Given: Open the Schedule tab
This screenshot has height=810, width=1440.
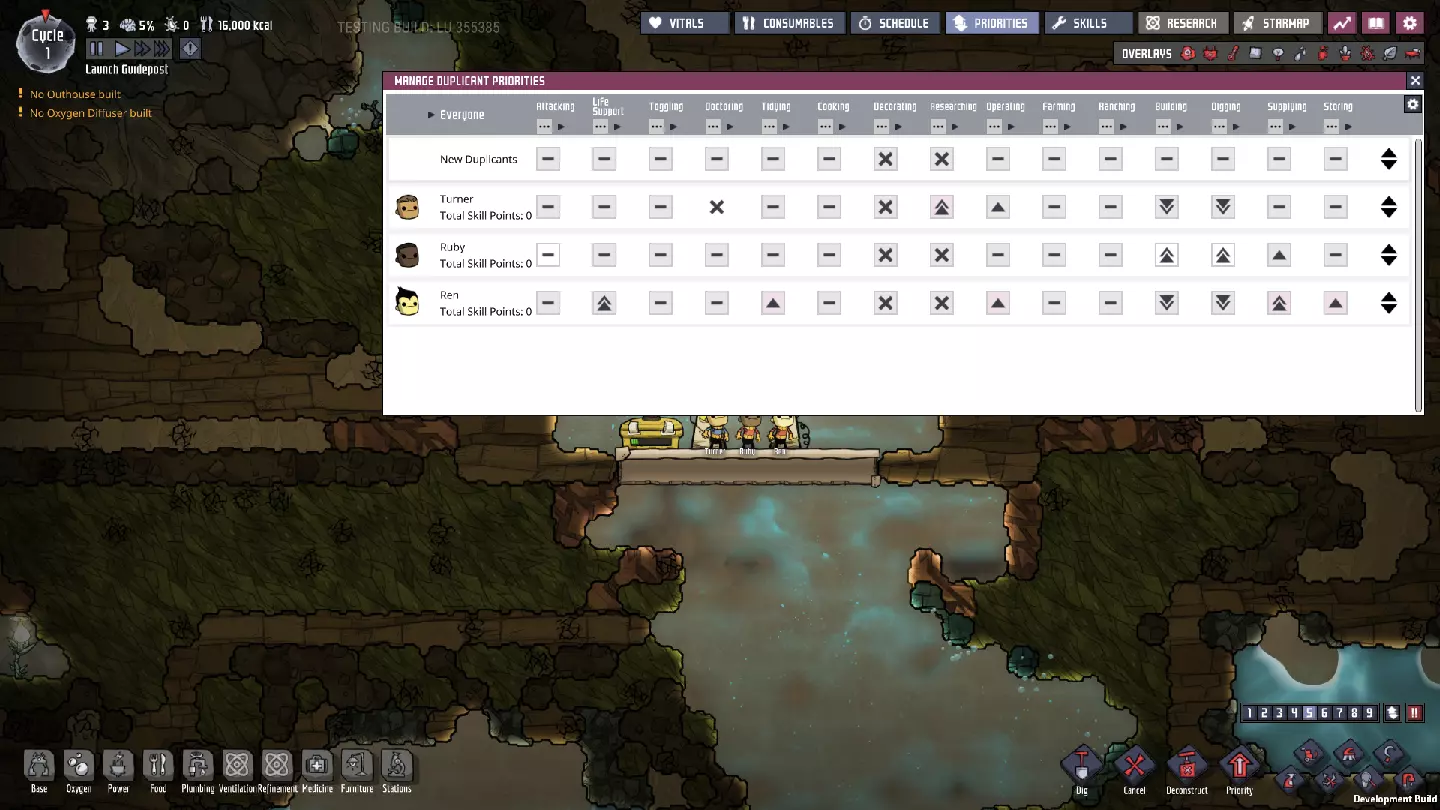Looking at the screenshot, I should (x=896, y=23).
